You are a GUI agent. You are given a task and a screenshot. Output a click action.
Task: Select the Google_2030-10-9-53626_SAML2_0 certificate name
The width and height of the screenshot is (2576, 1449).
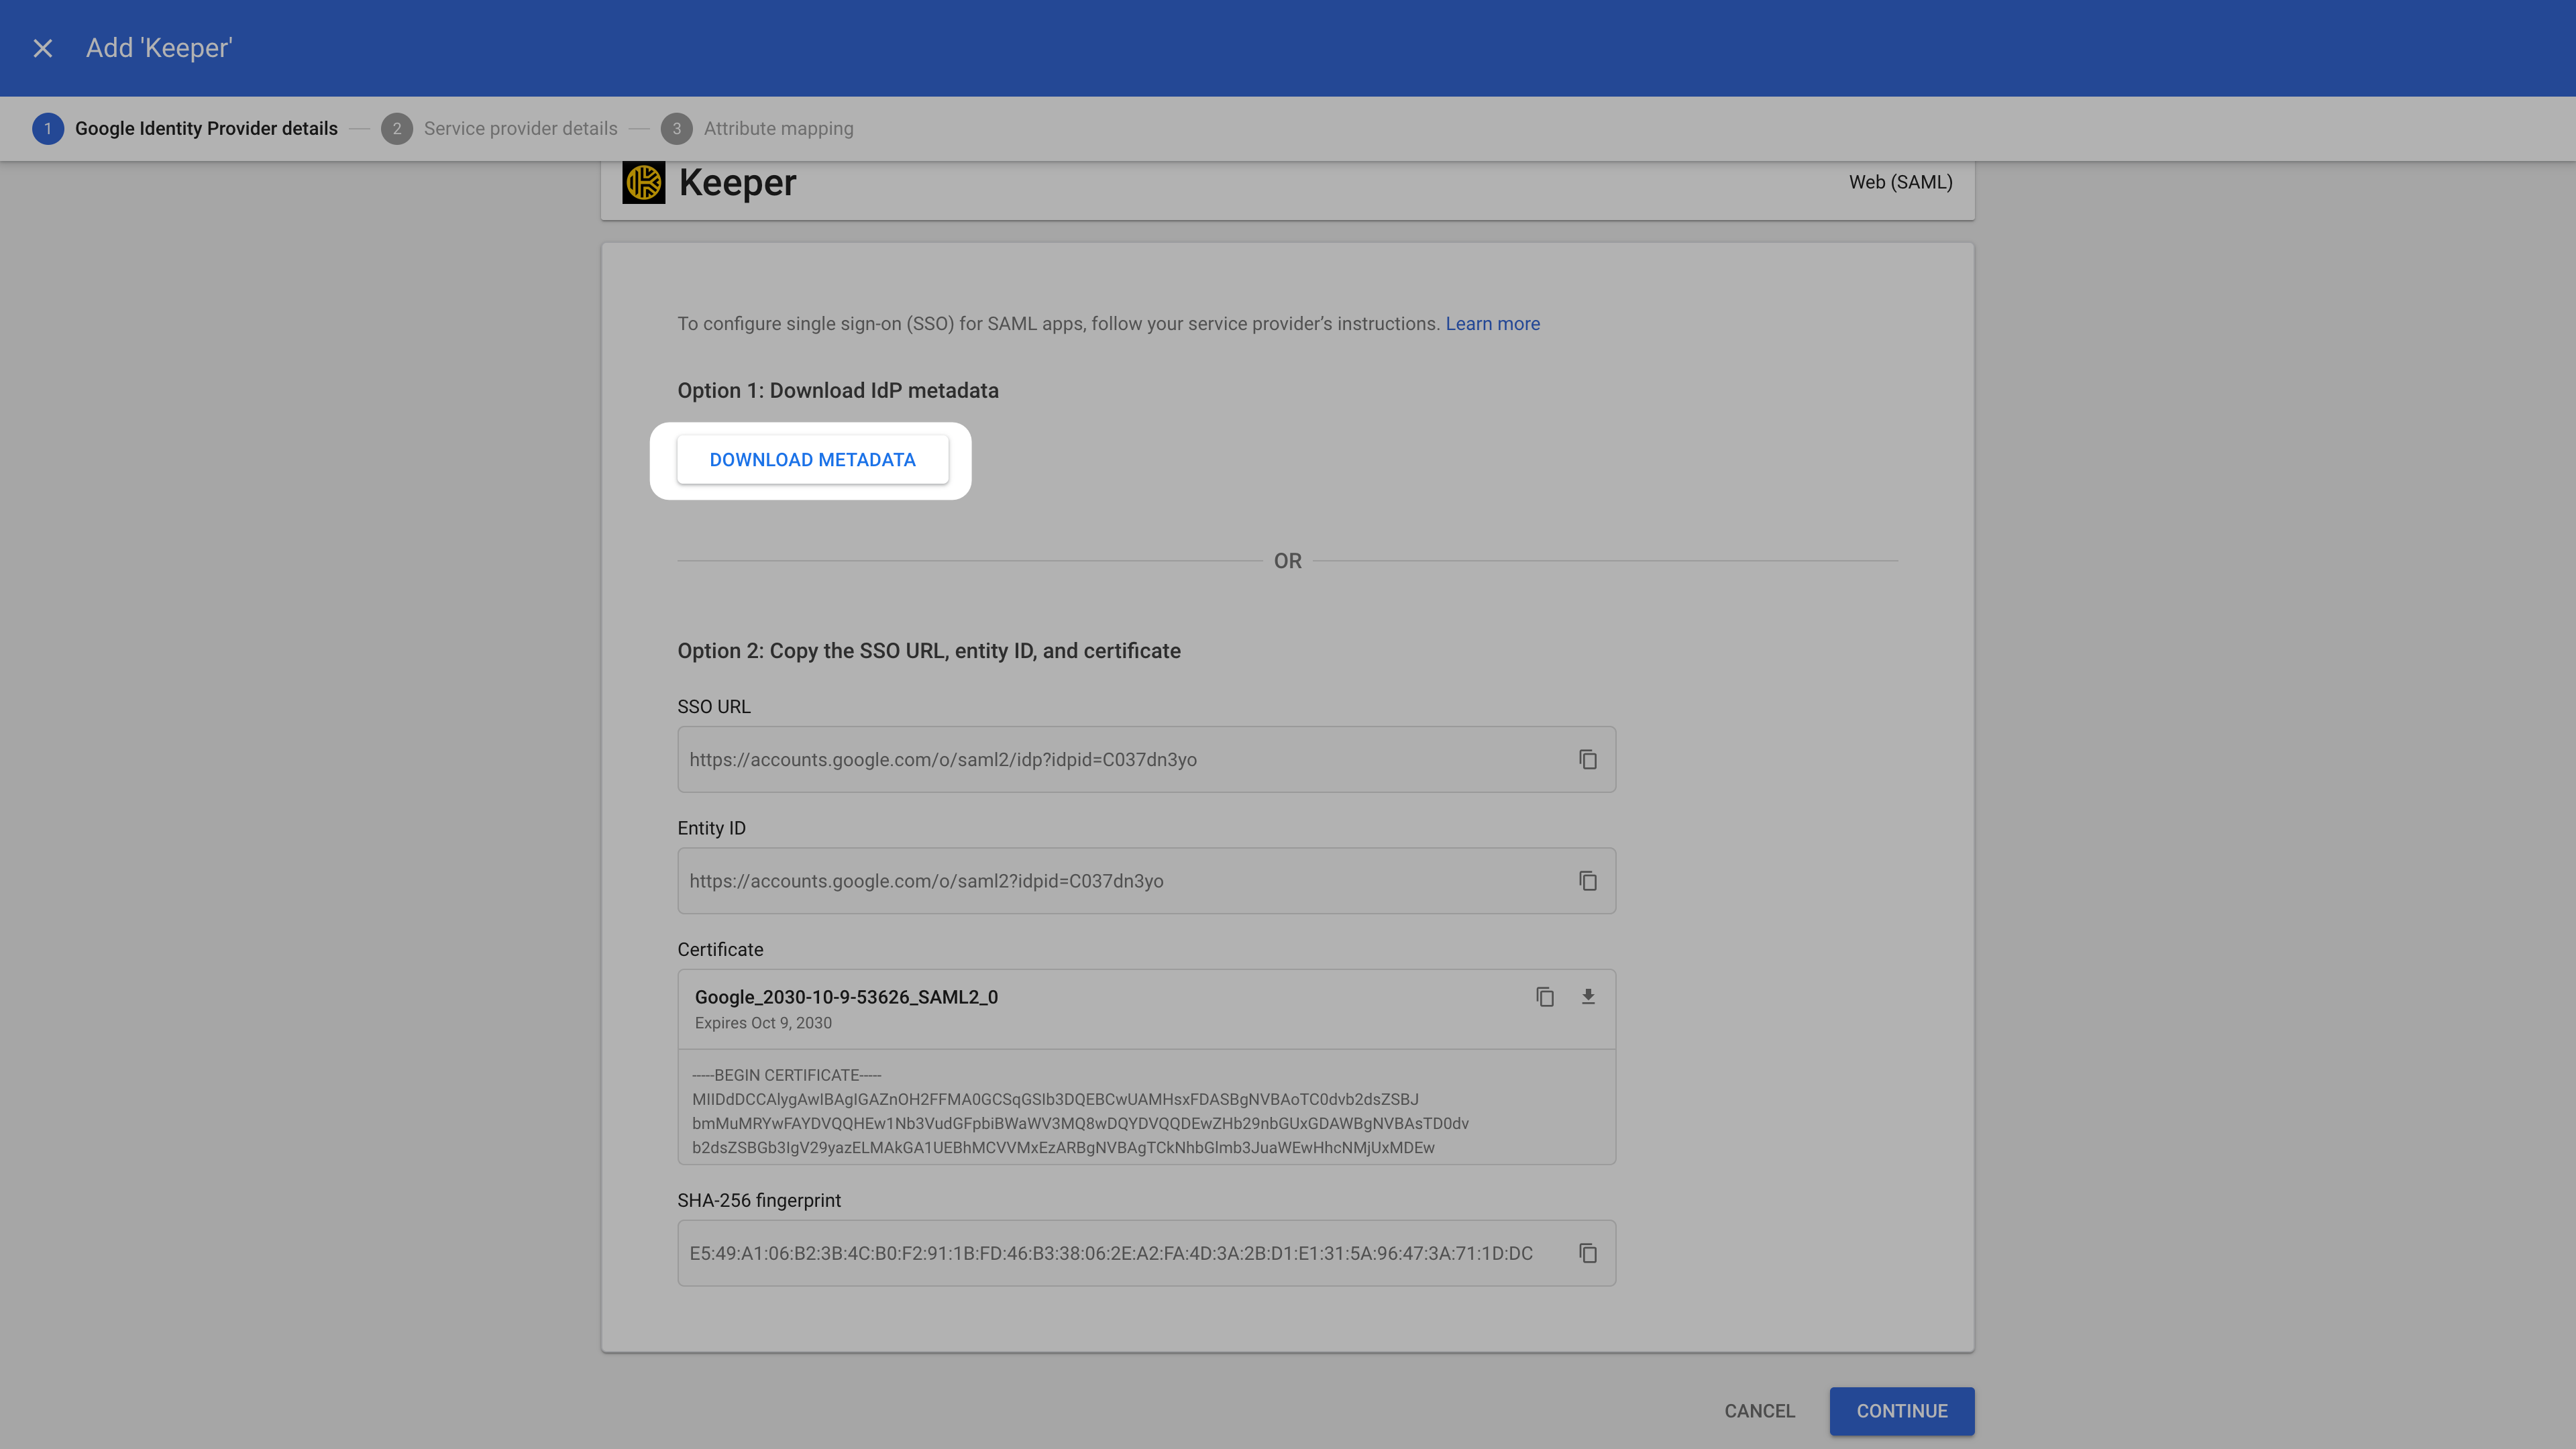tap(845, 997)
